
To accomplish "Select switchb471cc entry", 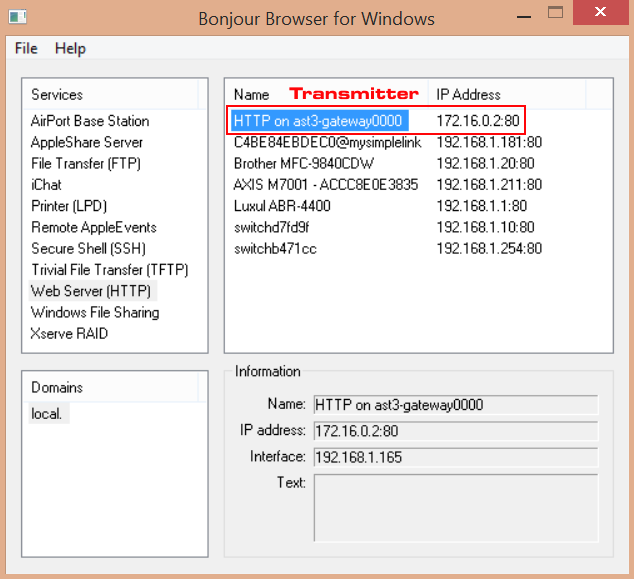I will 275,248.
